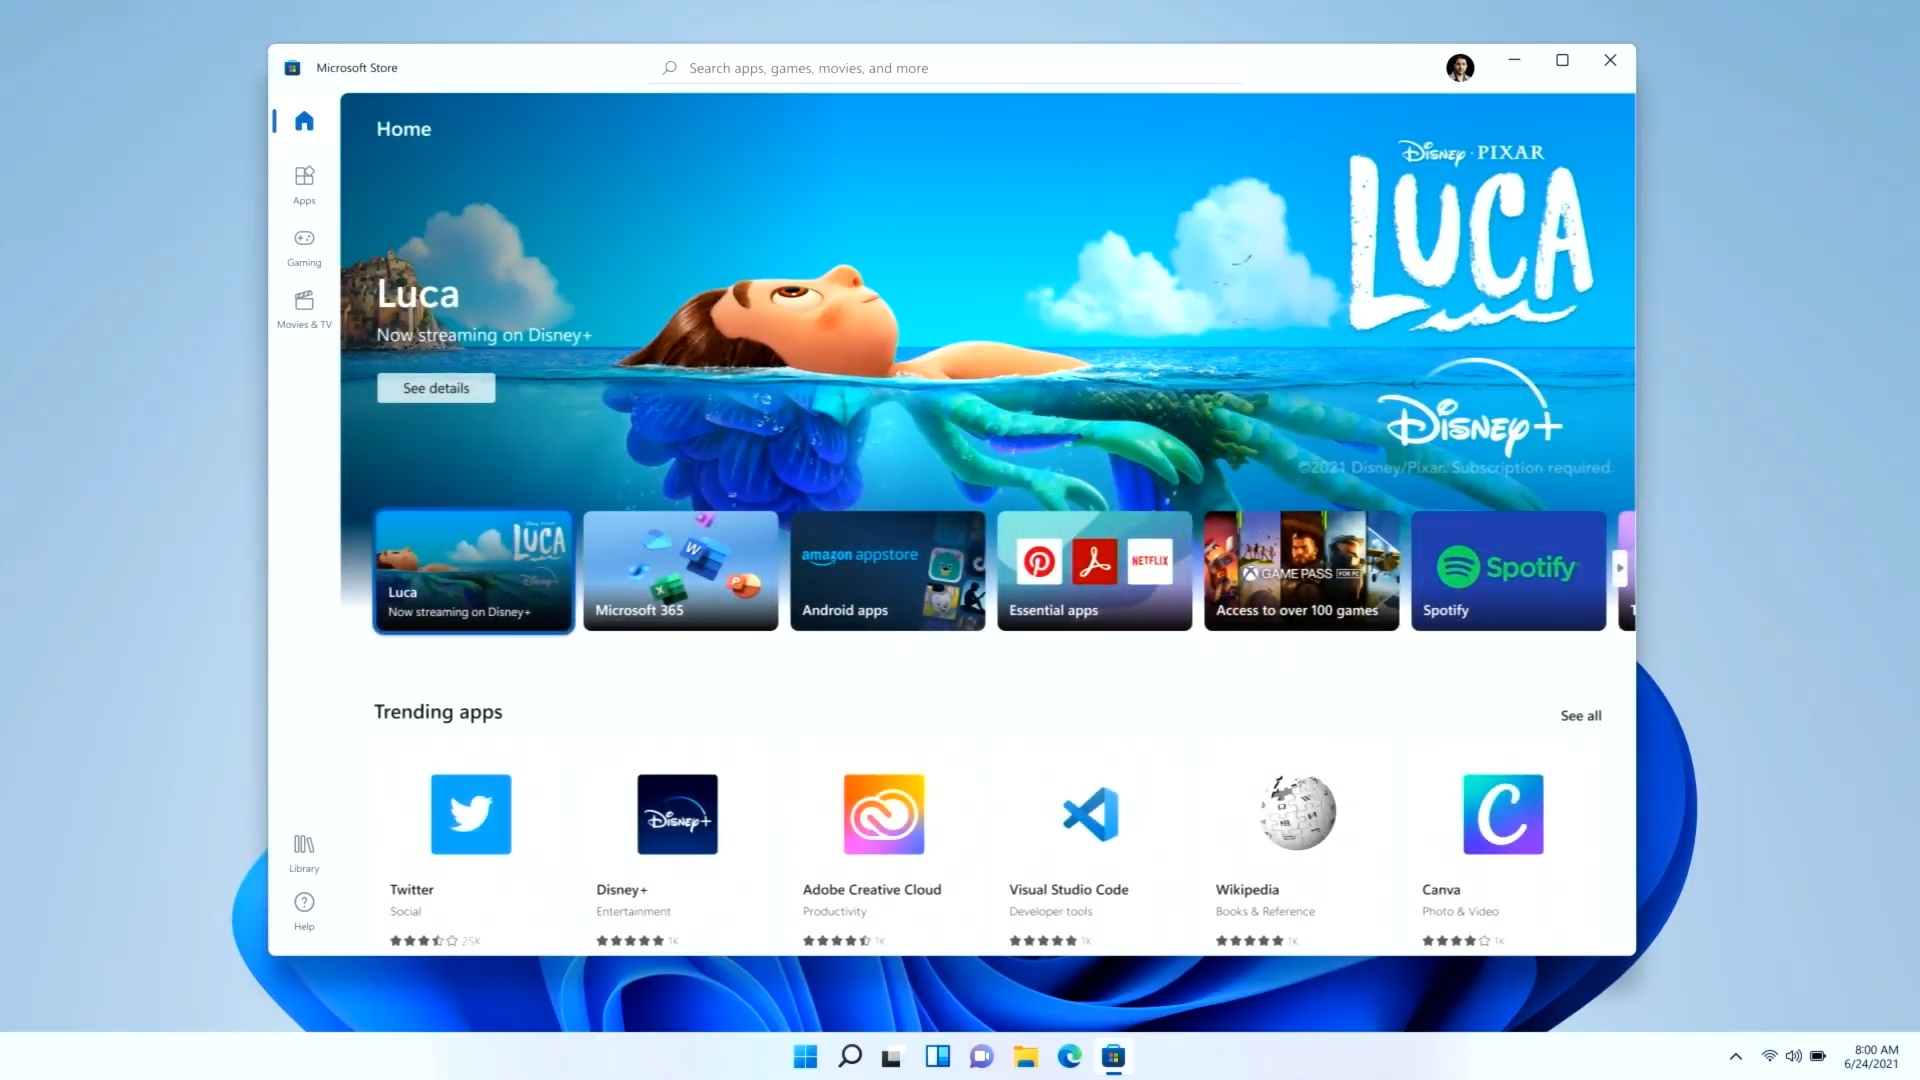Open the Android apps carousel card
The width and height of the screenshot is (1920, 1080).
tap(887, 570)
